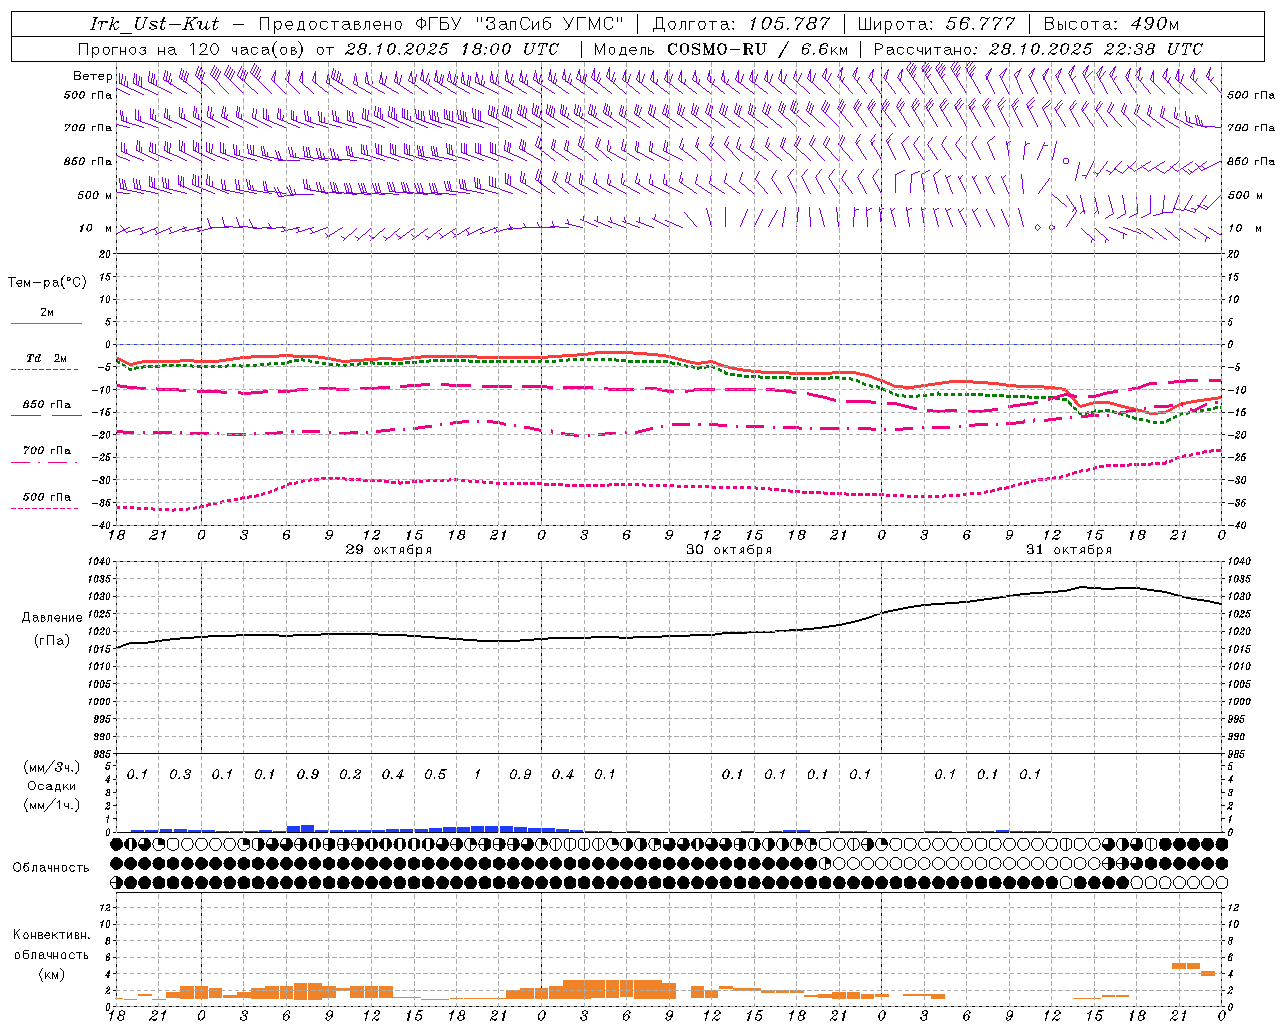
Task: Click the dashed line sample under the 850 гПа legend
Action: [46, 415]
